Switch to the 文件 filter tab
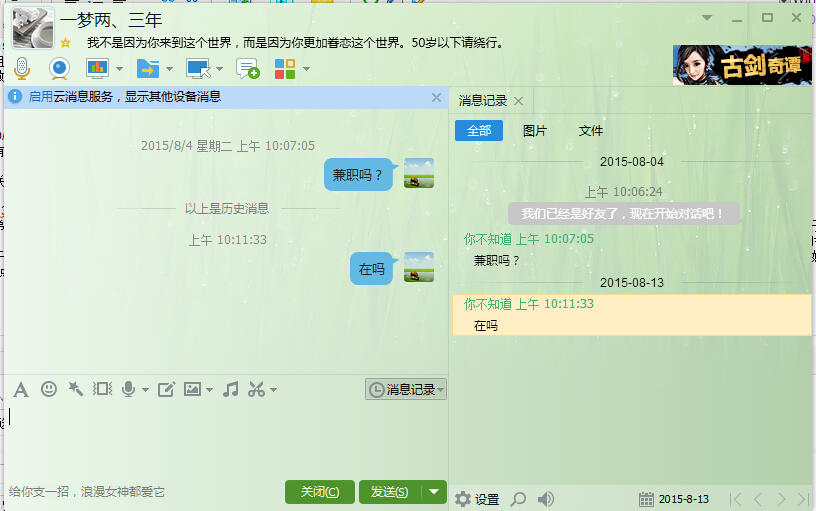Screen dimensions: 816x511 coord(591,131)
